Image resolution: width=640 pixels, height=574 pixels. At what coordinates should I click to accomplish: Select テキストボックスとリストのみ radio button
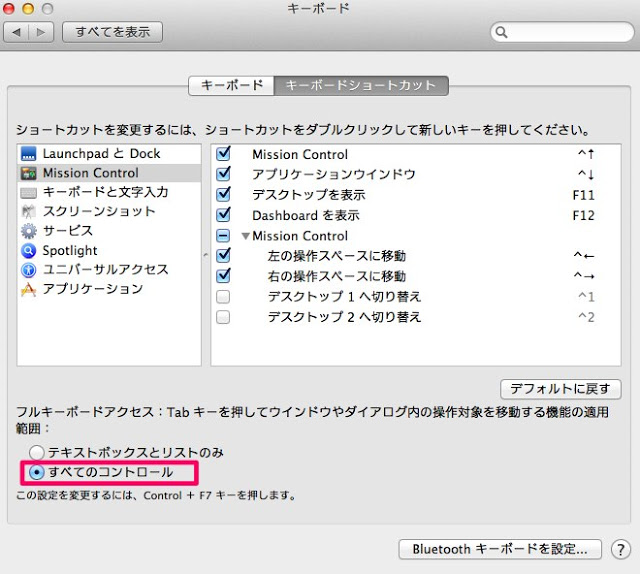coord(37,452)
